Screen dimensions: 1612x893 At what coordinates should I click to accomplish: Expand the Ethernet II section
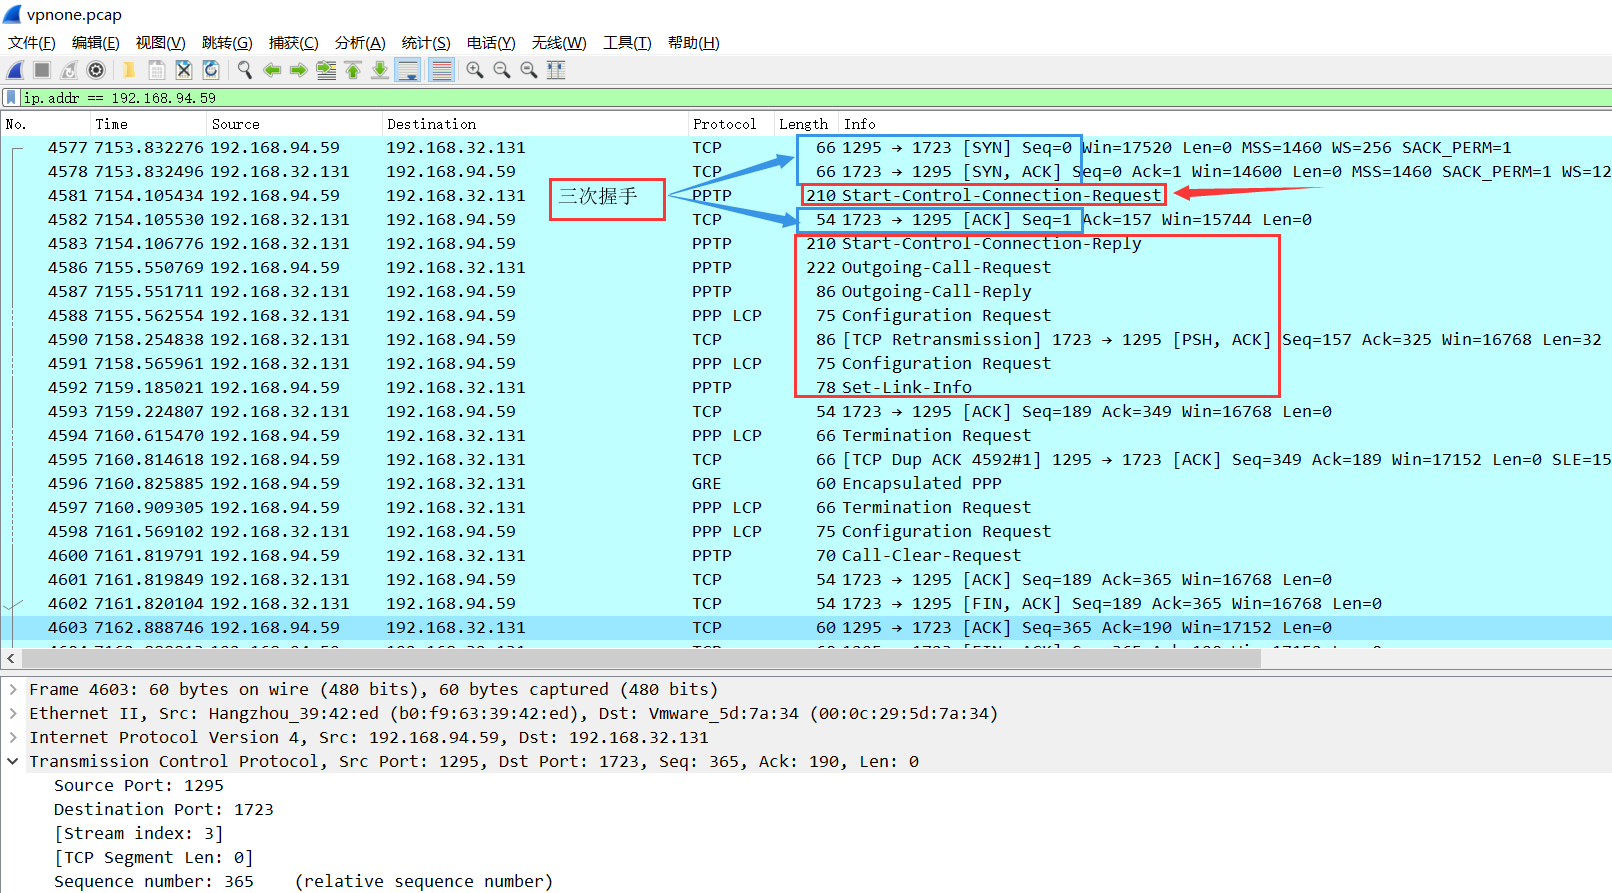13,714
